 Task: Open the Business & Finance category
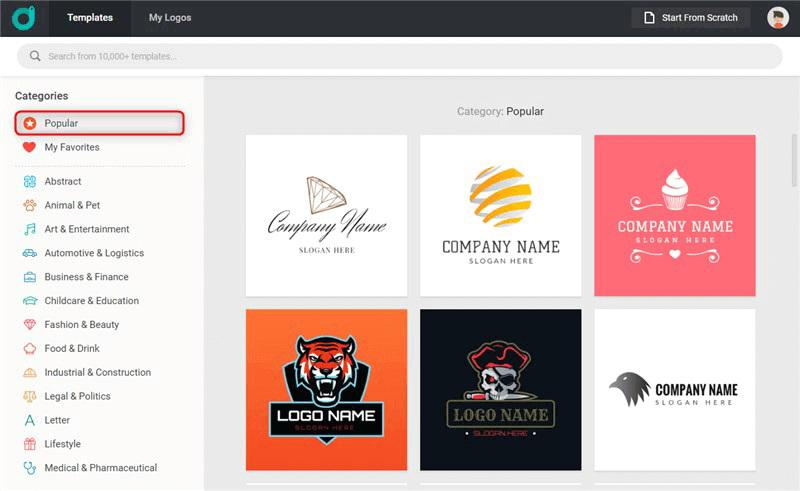86,277
